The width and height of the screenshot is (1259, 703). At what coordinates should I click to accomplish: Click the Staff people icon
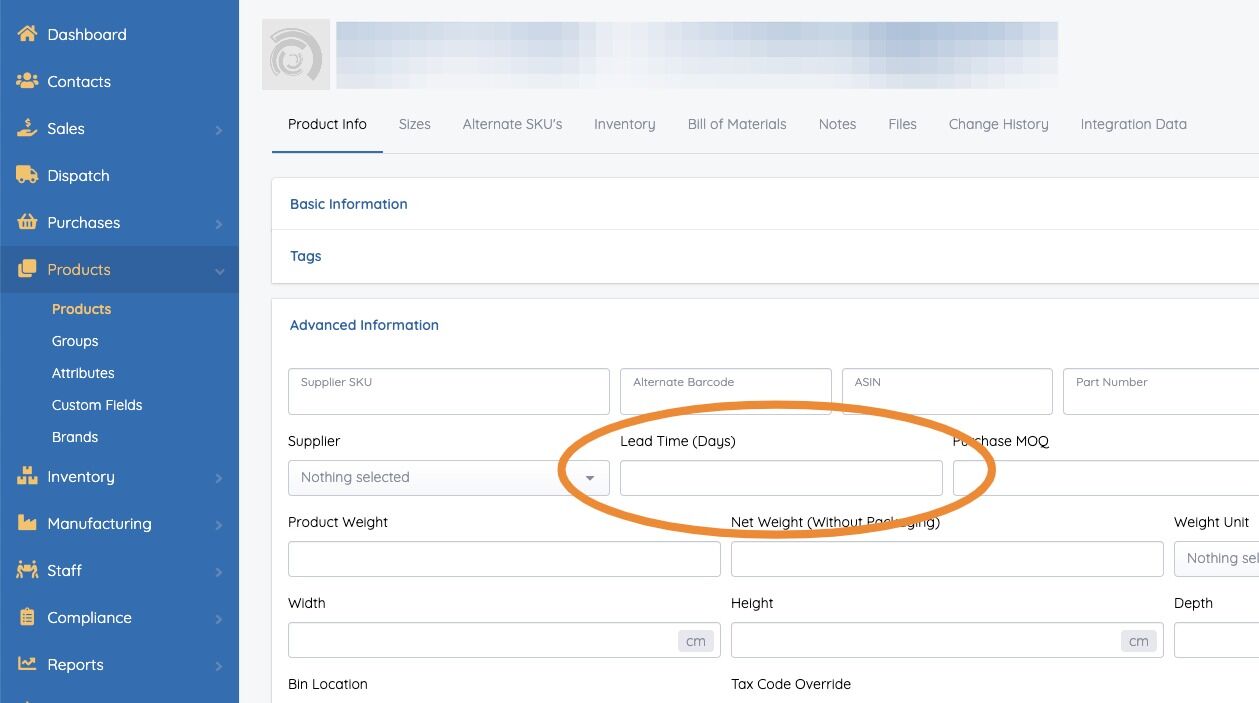[27, 570]
